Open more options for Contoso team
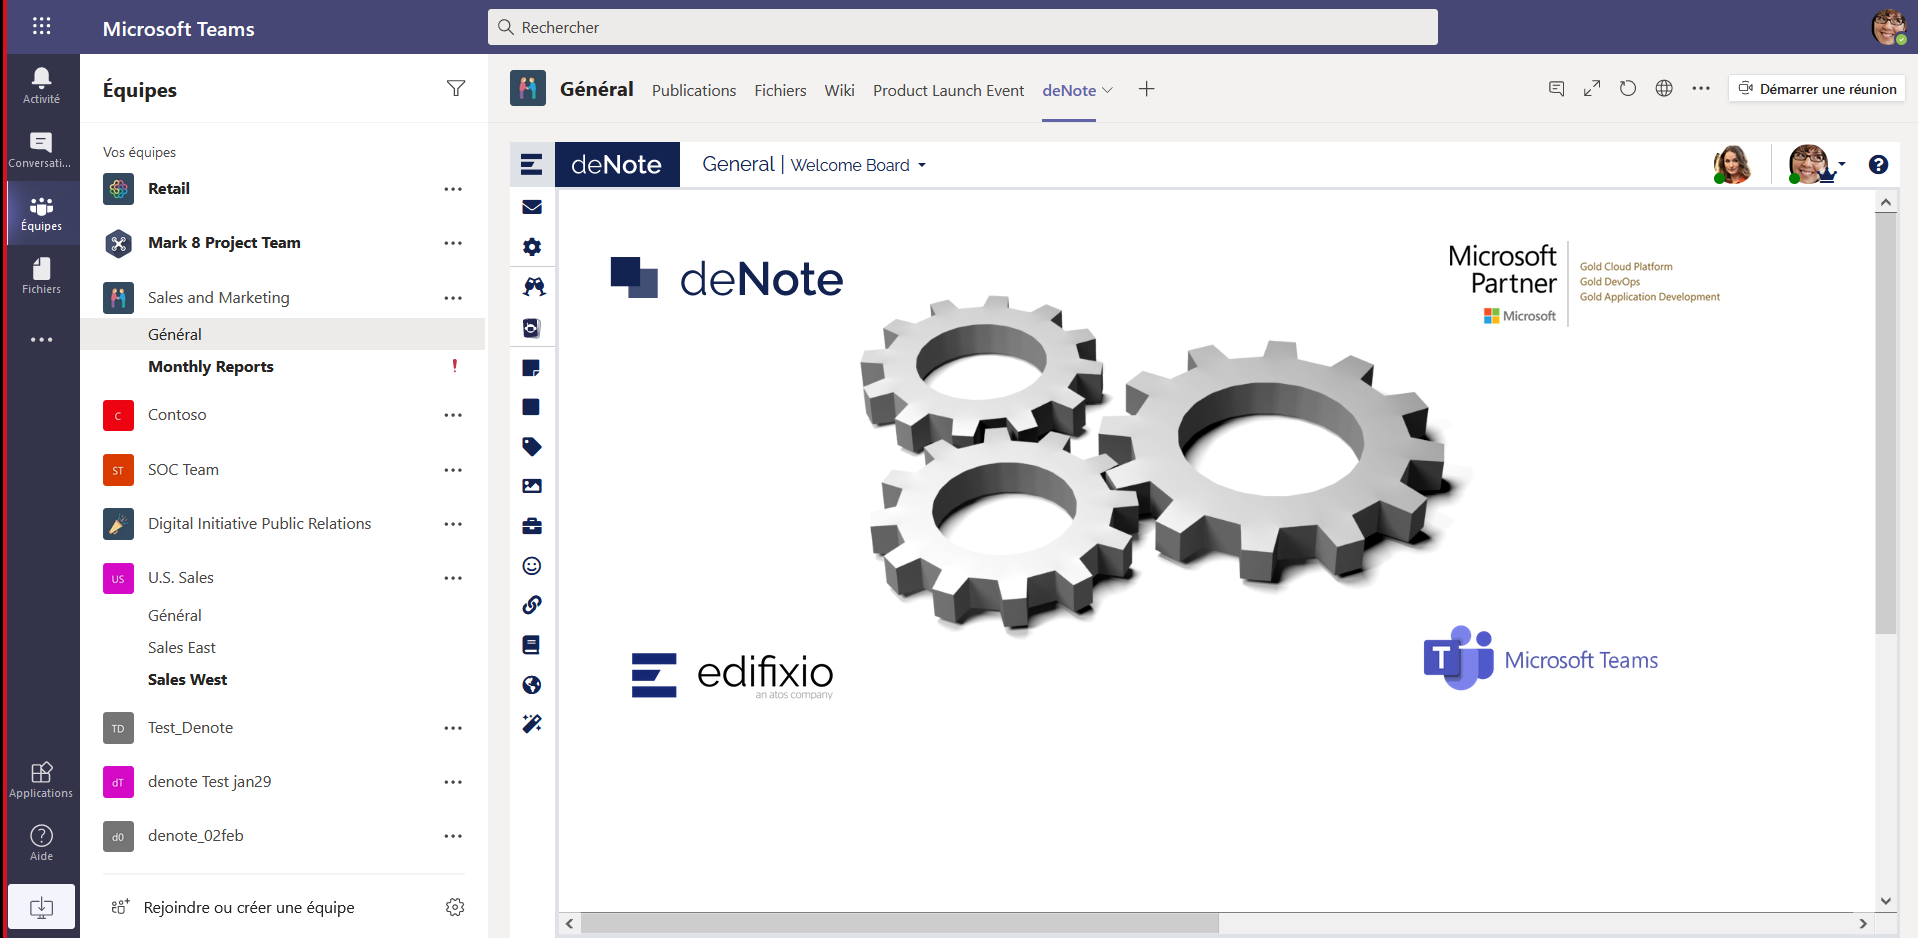The width and height of the screenshot is (1918, 938). [453, 415]
